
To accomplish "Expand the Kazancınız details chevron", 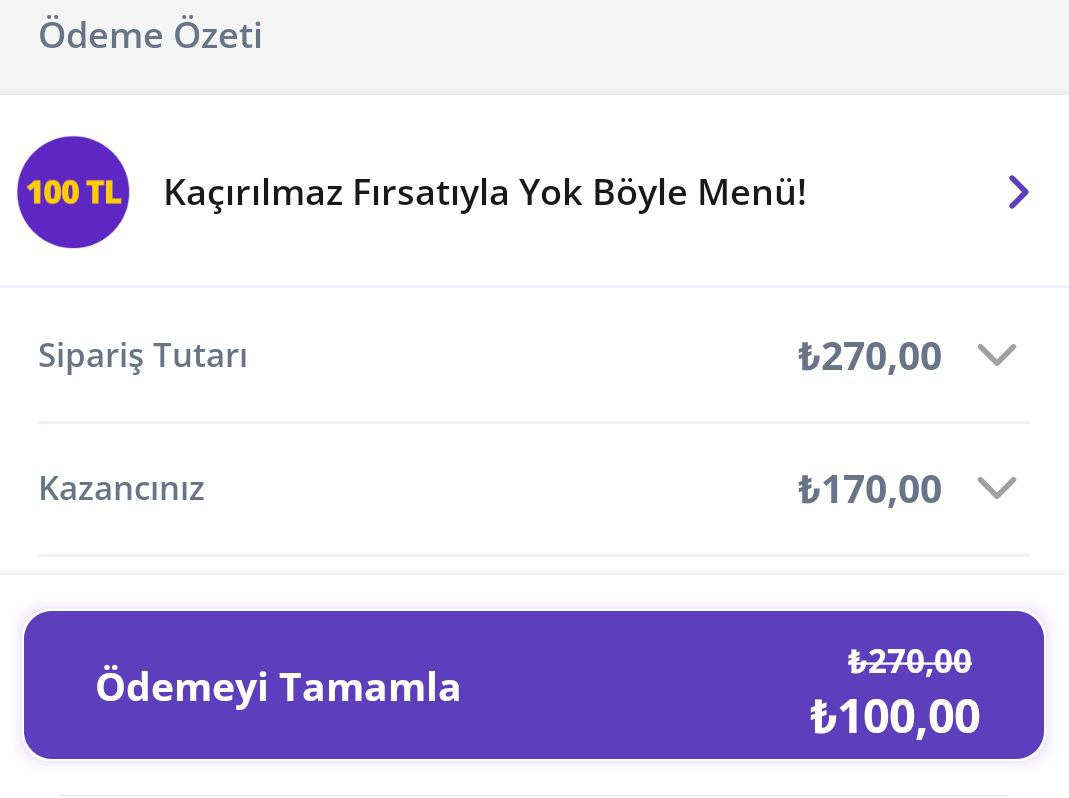I will tap(996, 488).
